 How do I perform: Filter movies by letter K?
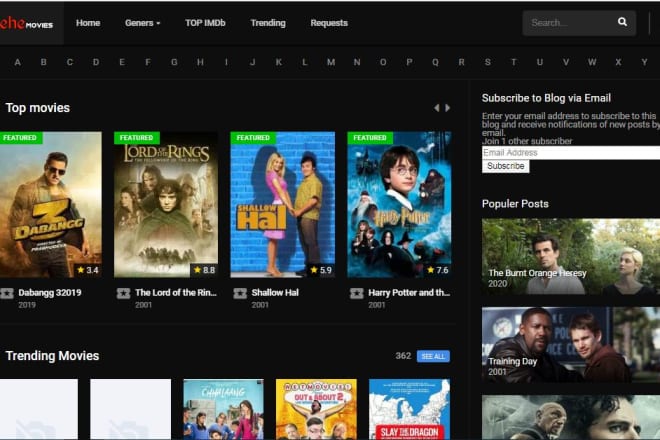click(279, 62)
